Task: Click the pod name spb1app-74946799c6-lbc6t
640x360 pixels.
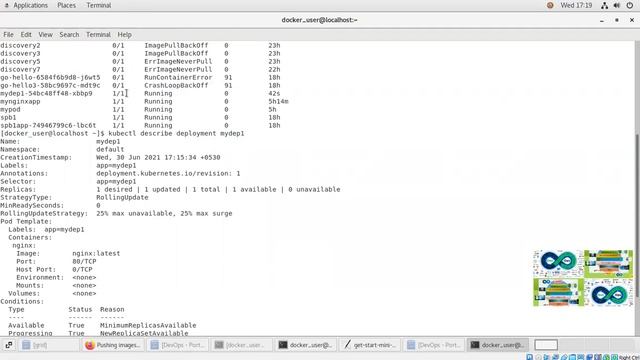Action: [48, 125]
